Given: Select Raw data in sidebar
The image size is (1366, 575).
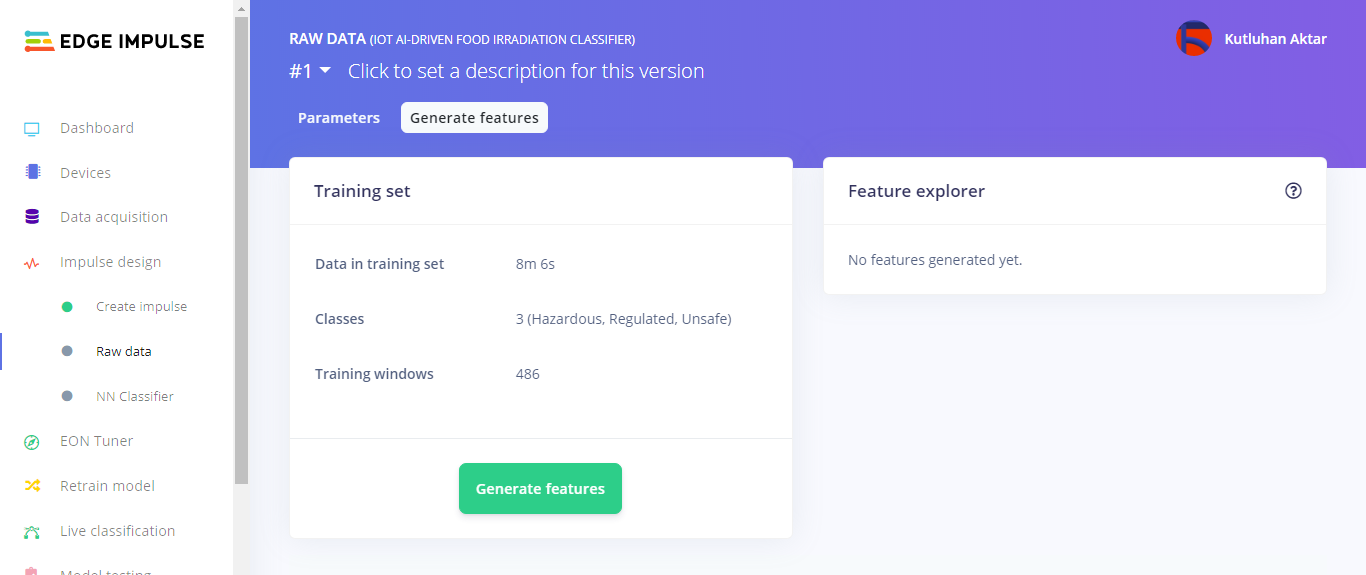Looking at the screenshot, I should click(x=124, y=352).
